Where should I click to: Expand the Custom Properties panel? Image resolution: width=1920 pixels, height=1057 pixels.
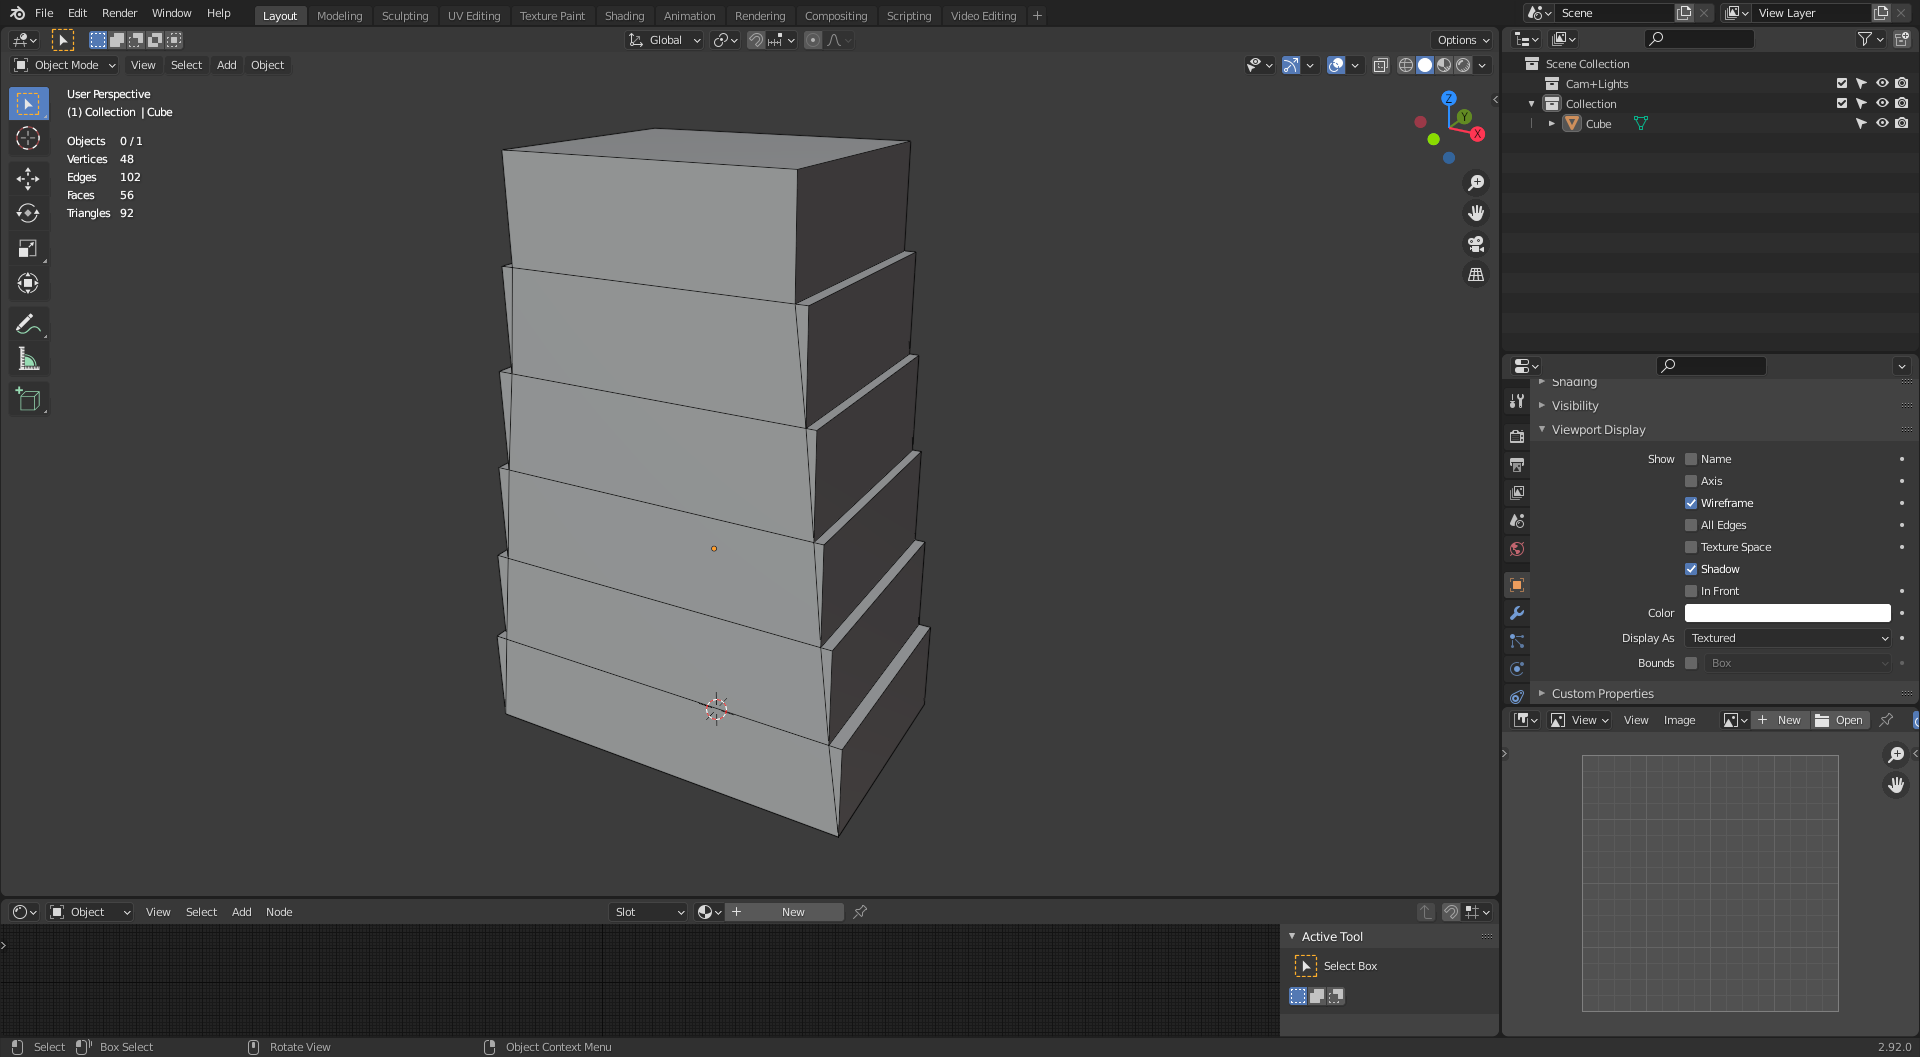pos(1602,693)
